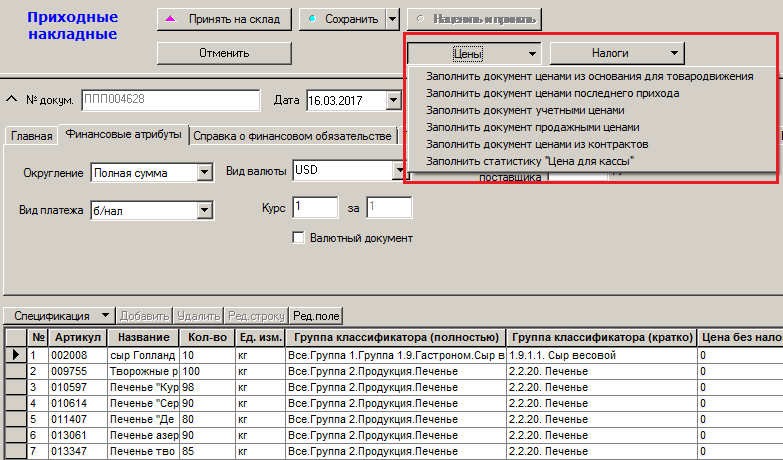Viewport: 783px width, 460px height.
Task: Click the 'Сохранить' button
Action: click(343, 19)
